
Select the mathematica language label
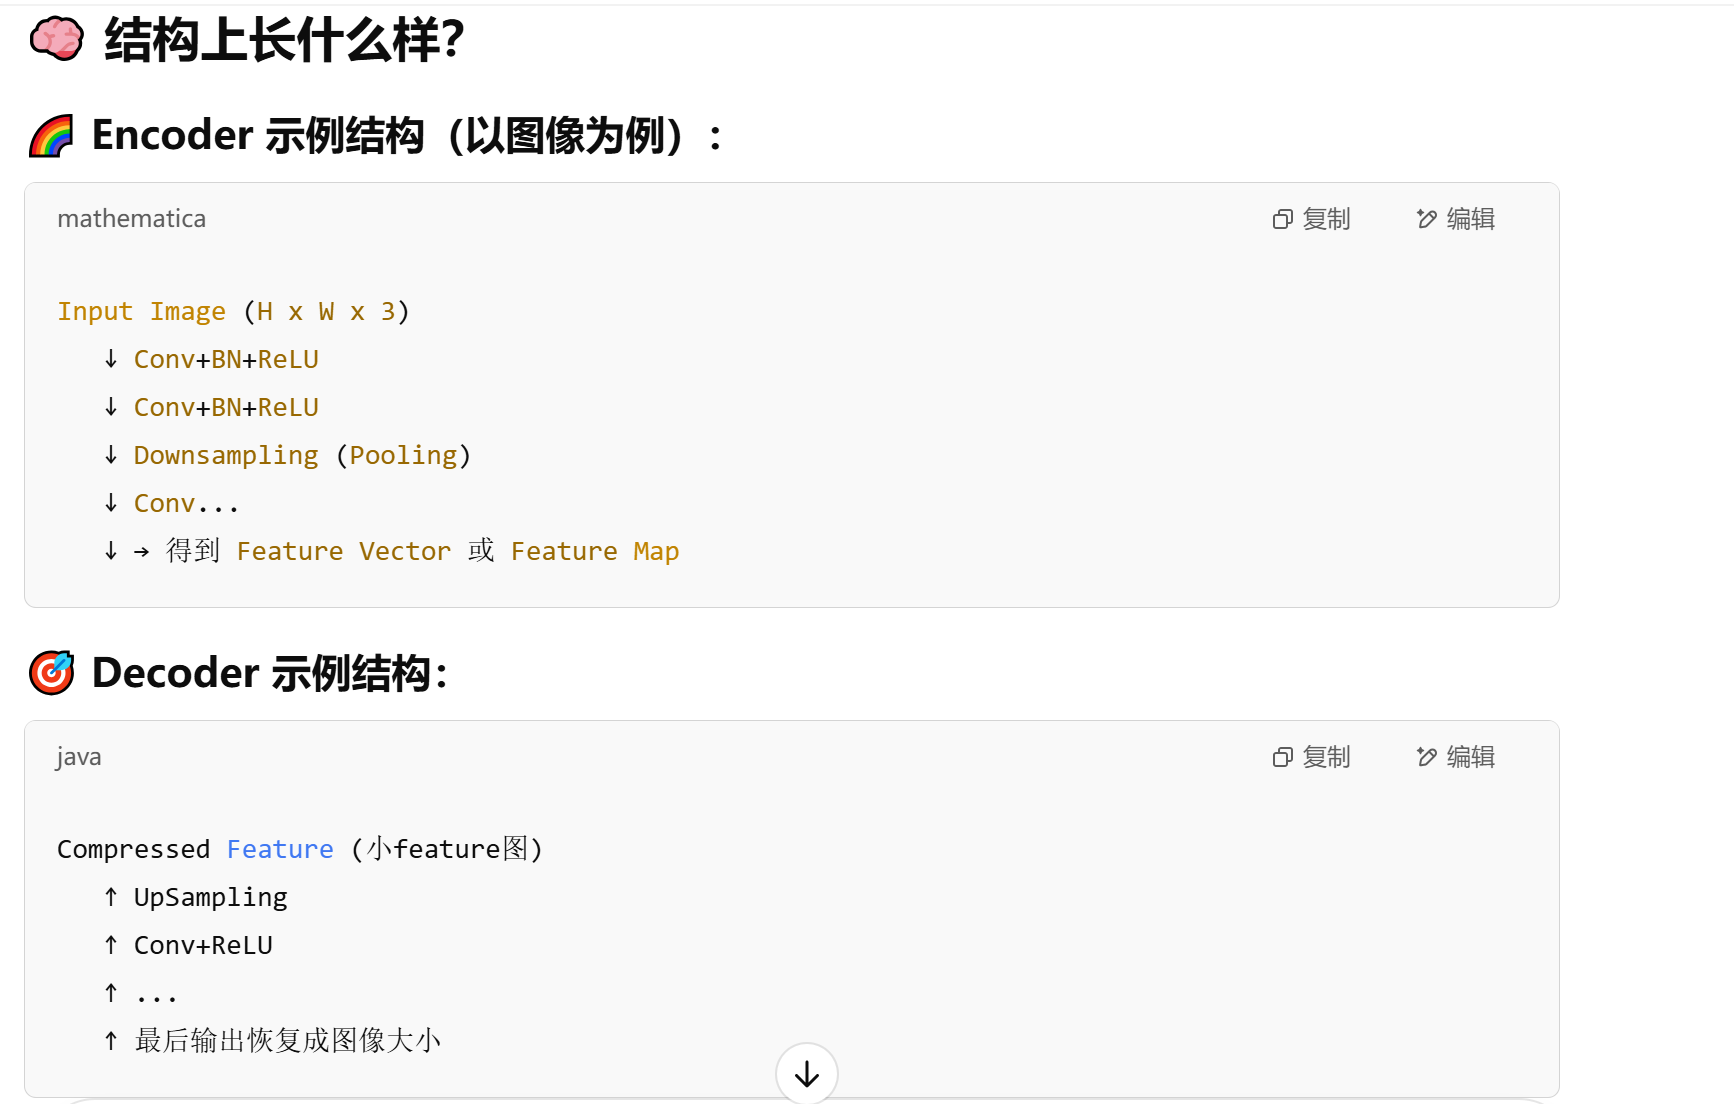[x=131, y=218]
